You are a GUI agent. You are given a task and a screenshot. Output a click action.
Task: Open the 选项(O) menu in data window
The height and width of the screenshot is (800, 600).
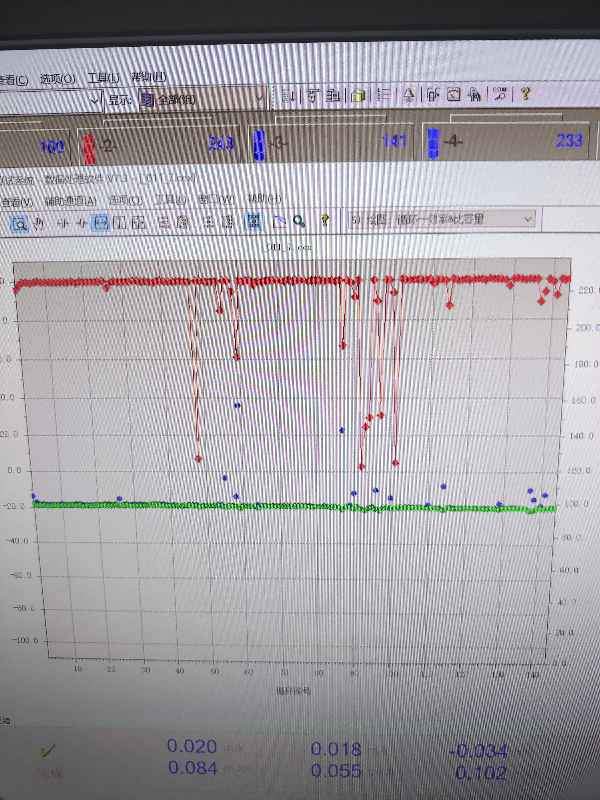click(x=126, y=201)
